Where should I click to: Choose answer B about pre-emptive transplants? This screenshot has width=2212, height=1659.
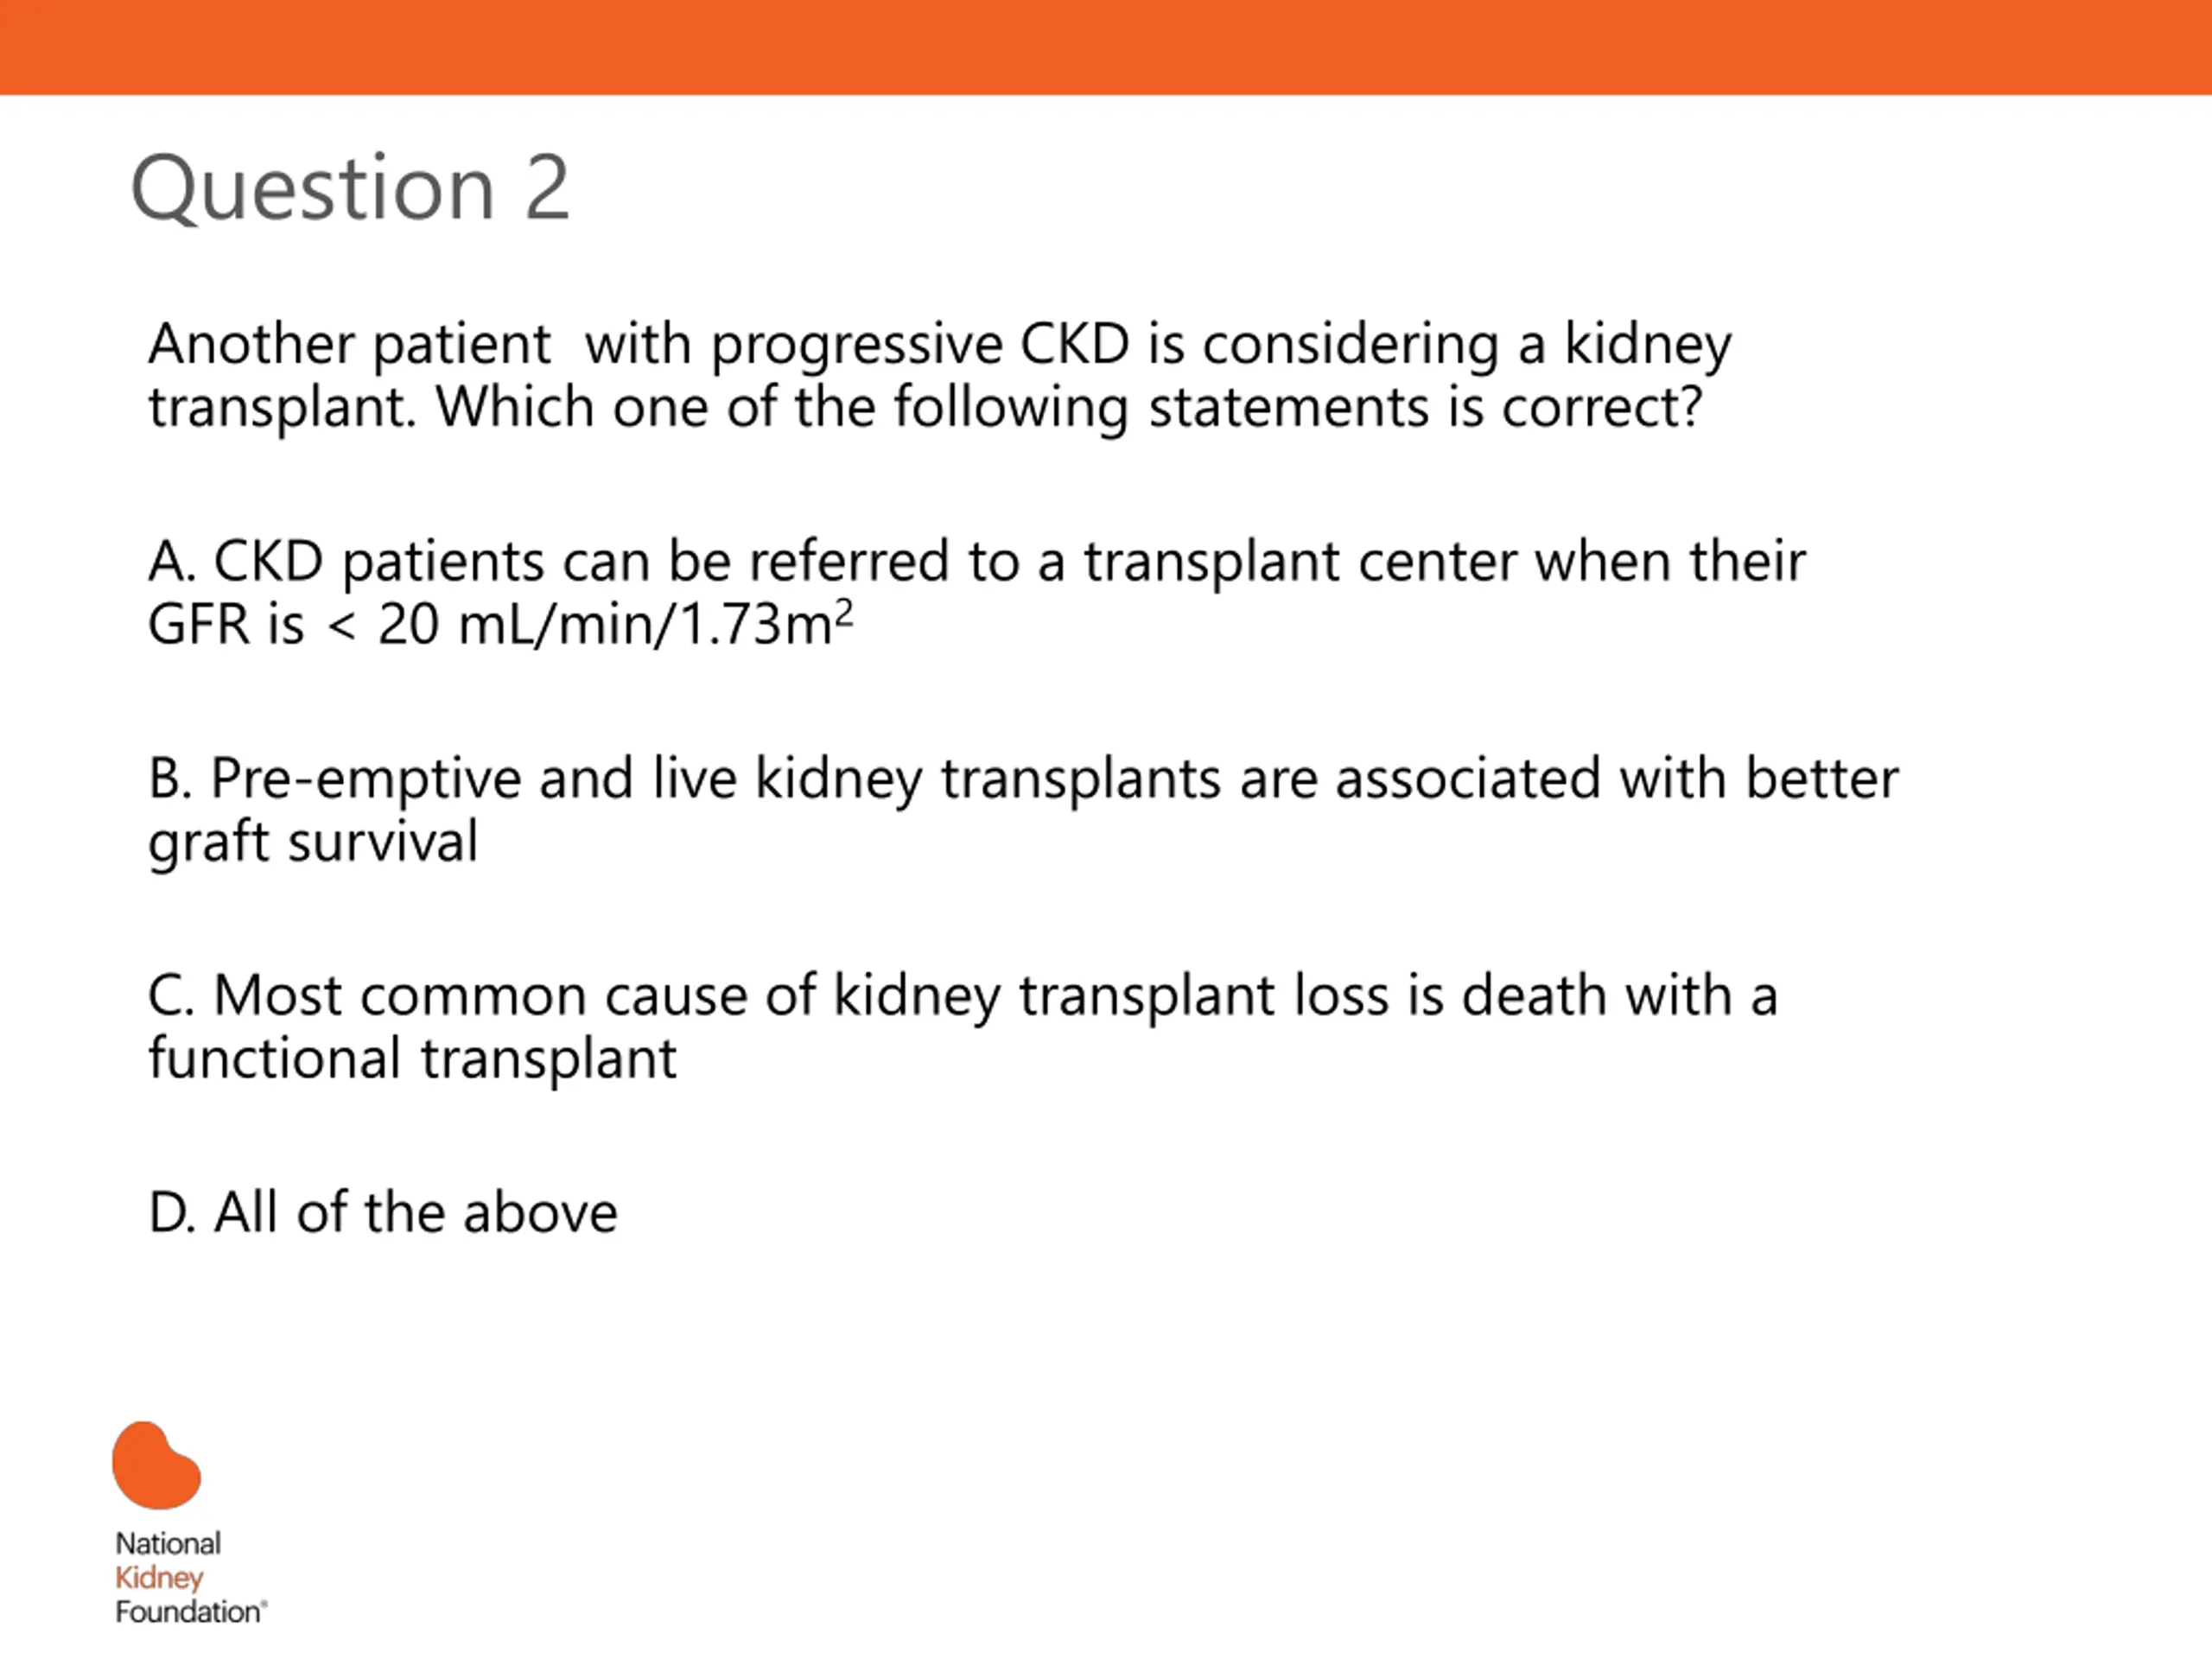[x=1022, y=810]
